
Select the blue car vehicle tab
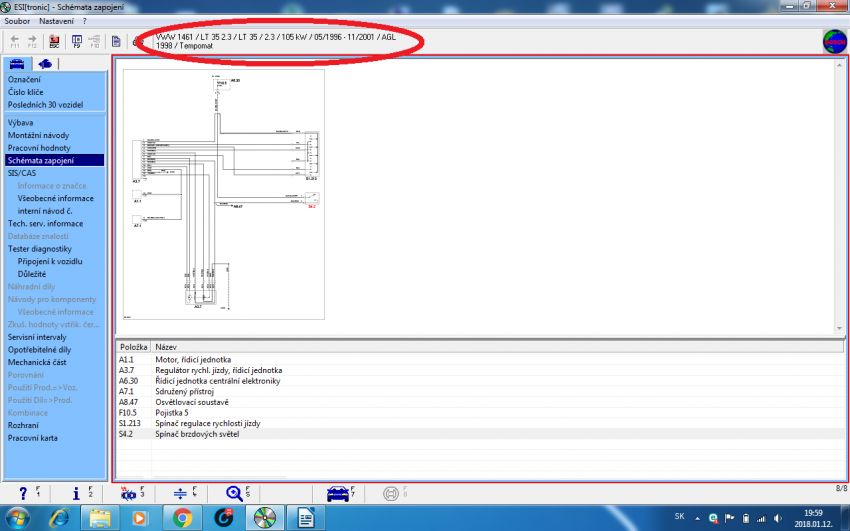[x=17, y=64]
